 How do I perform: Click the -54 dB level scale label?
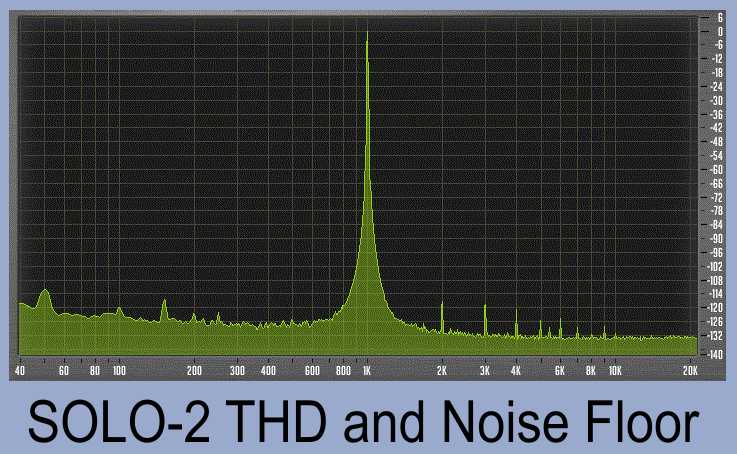point(717,156)
